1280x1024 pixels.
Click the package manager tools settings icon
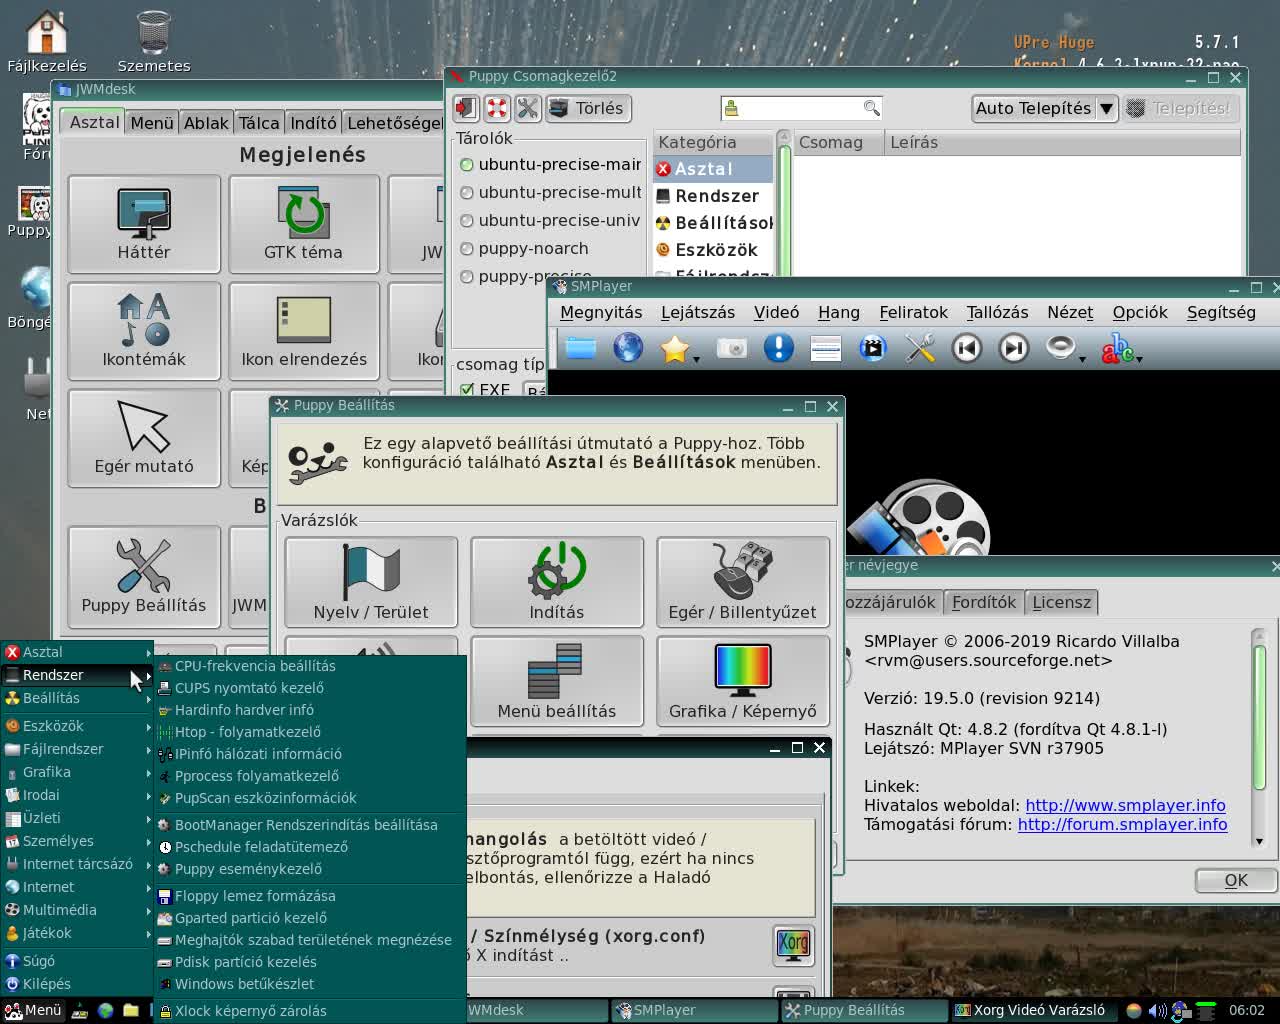point(528,108)
